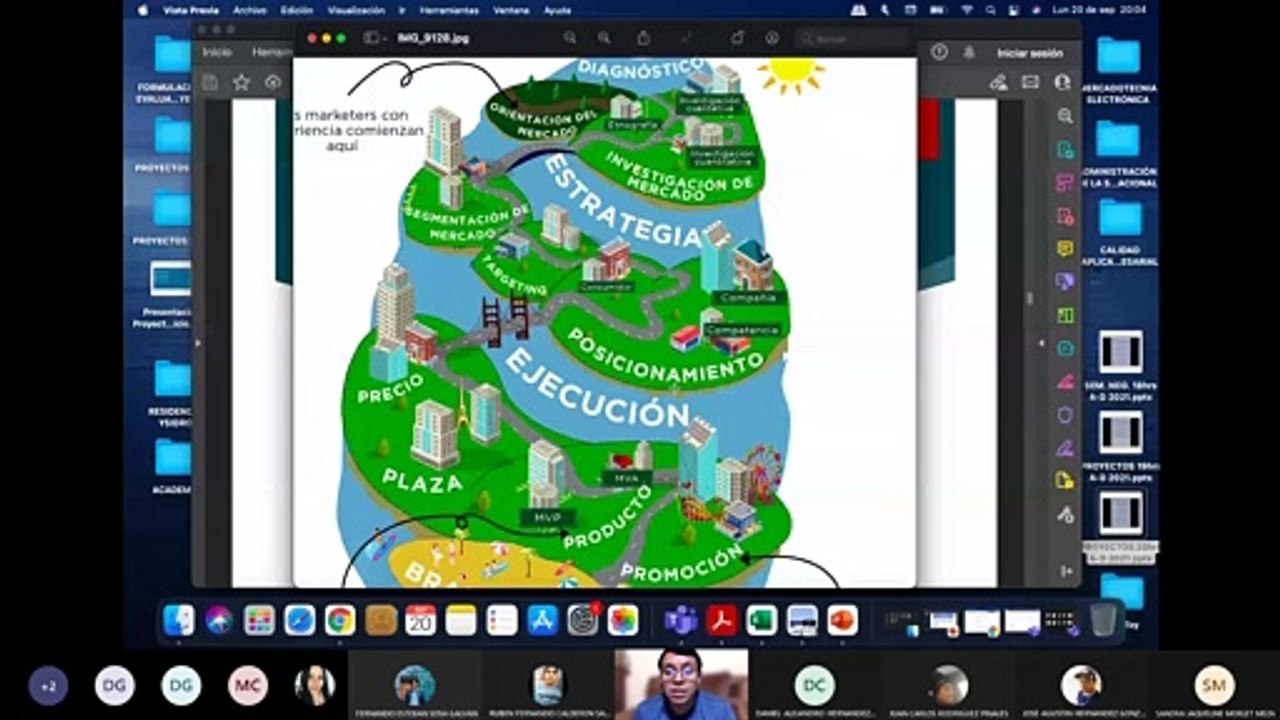Open Launchpad from the Dock
Image resolution: width=1280 pixels, height=720 pixels.
click(x=259, y=620)
